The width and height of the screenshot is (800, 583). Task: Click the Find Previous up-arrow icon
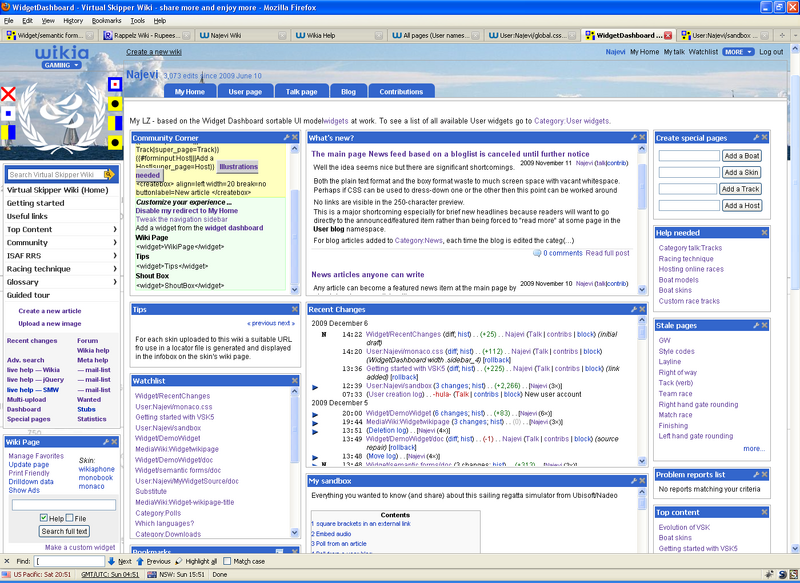tap(140, 561)
